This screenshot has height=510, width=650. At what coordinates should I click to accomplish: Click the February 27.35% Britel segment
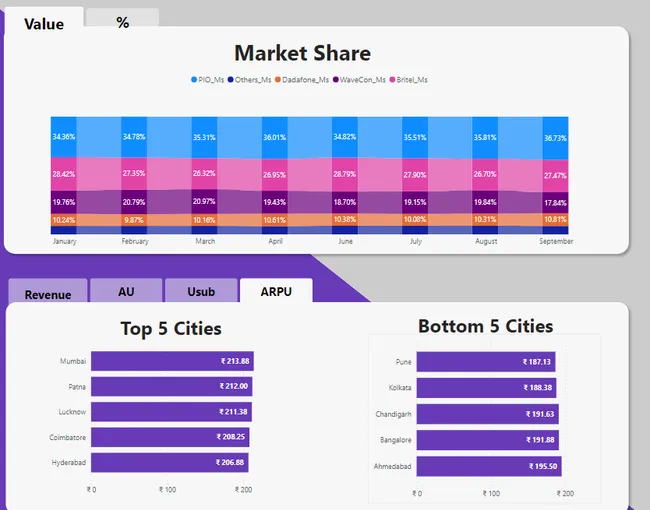coord(134,174)
